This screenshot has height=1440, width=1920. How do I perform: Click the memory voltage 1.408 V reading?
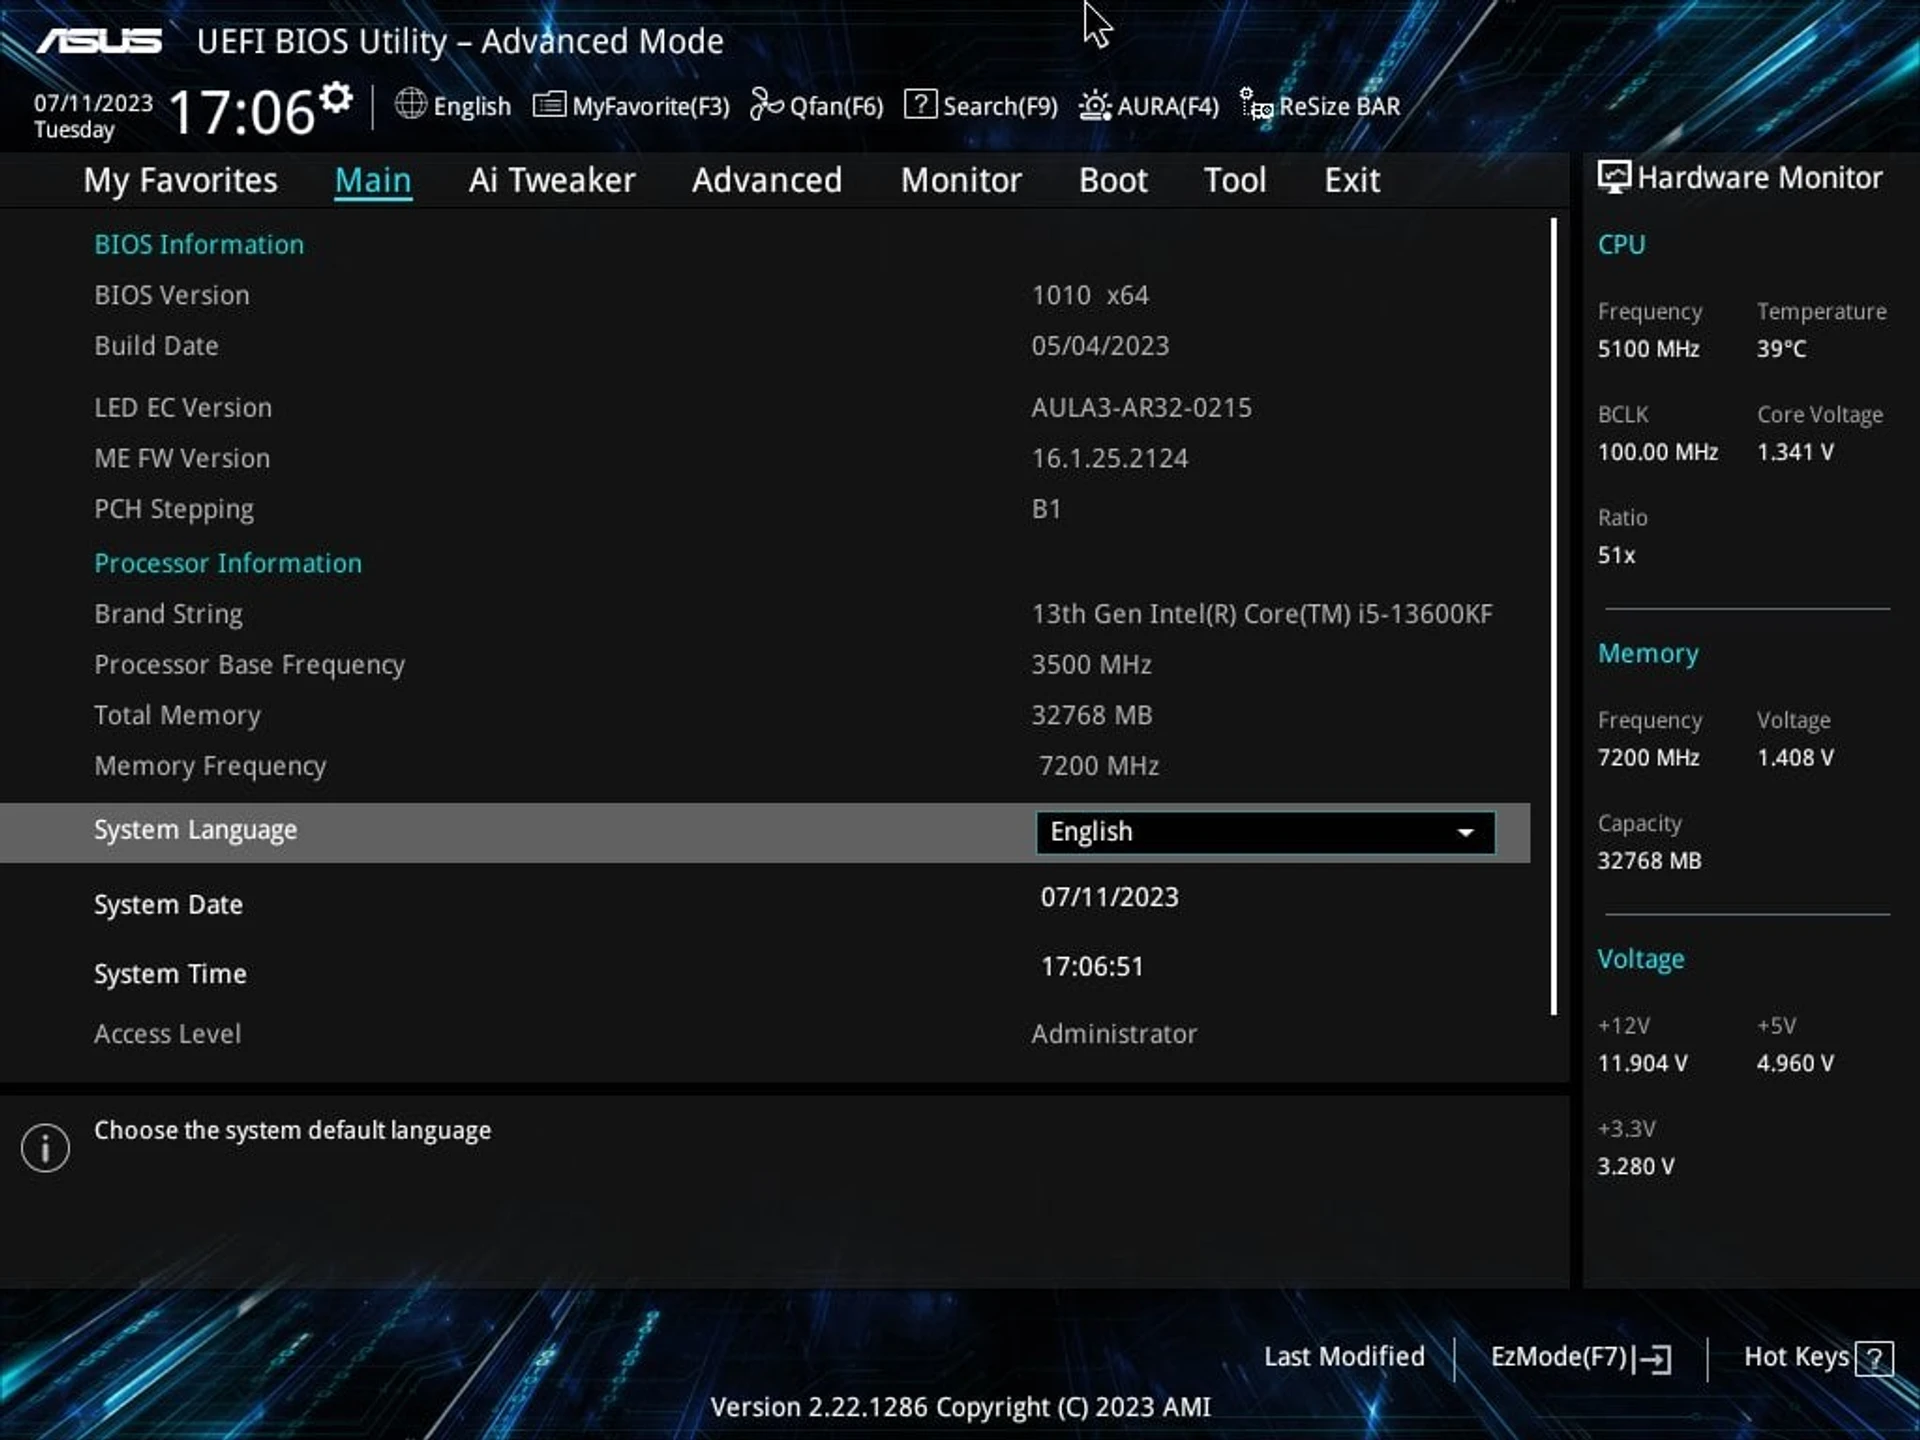tap(1796, 758)
